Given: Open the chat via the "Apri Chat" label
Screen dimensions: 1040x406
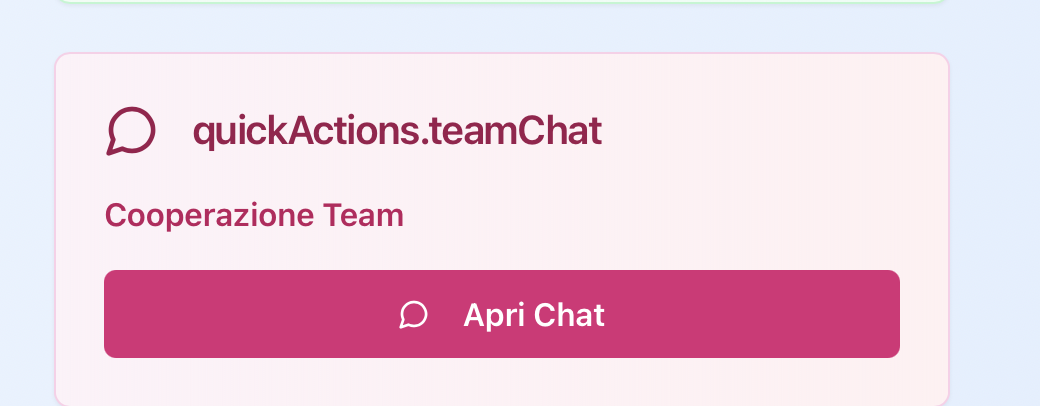Looking at the screenshot, I should click(x=534, y=315).
